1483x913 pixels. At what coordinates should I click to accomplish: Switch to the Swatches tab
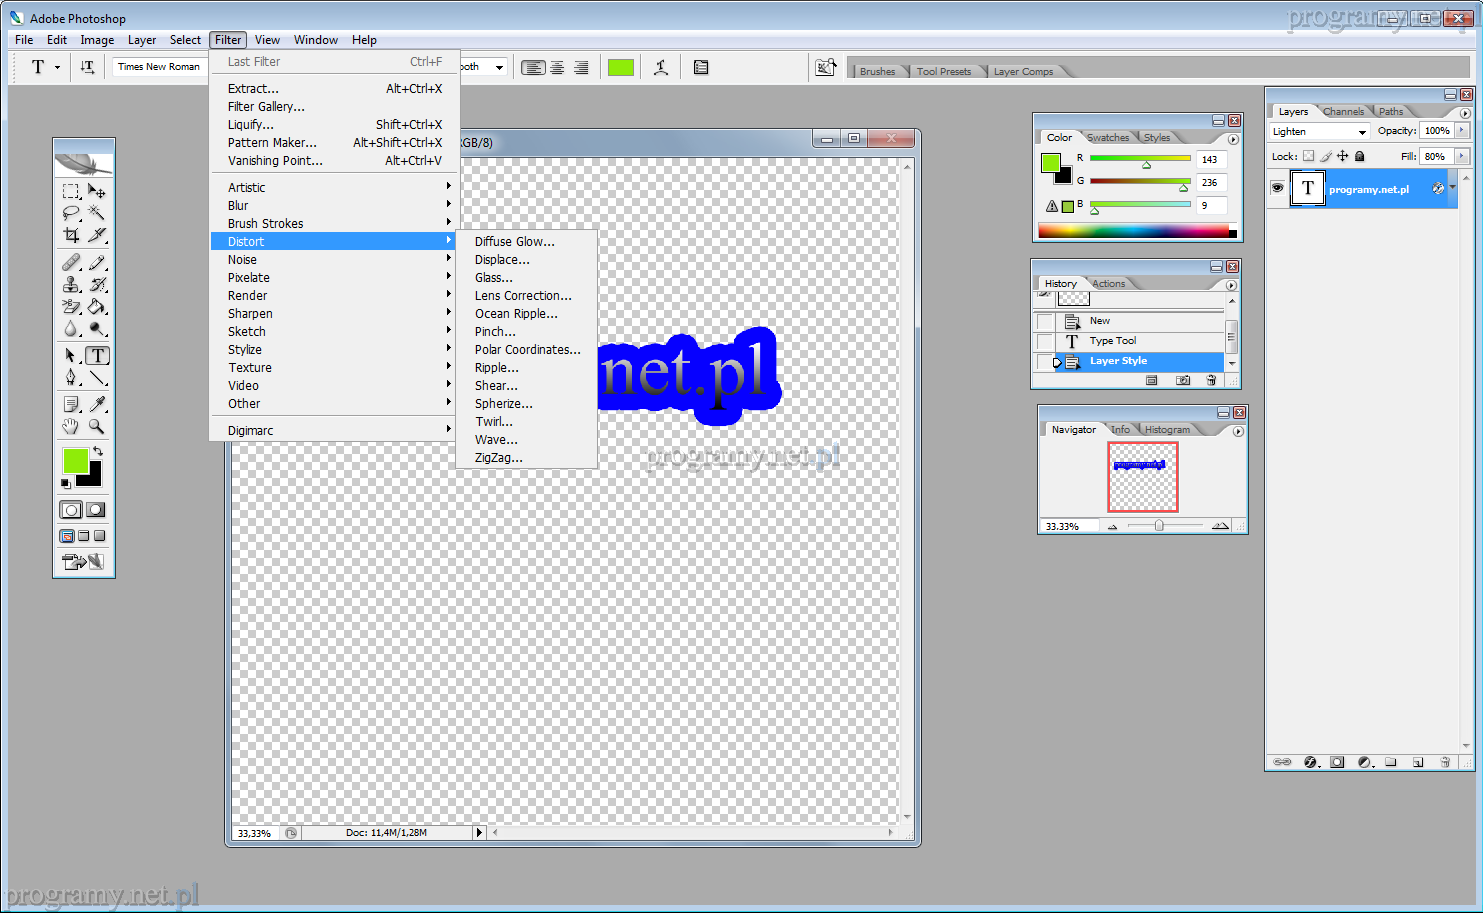point(1108,138)
